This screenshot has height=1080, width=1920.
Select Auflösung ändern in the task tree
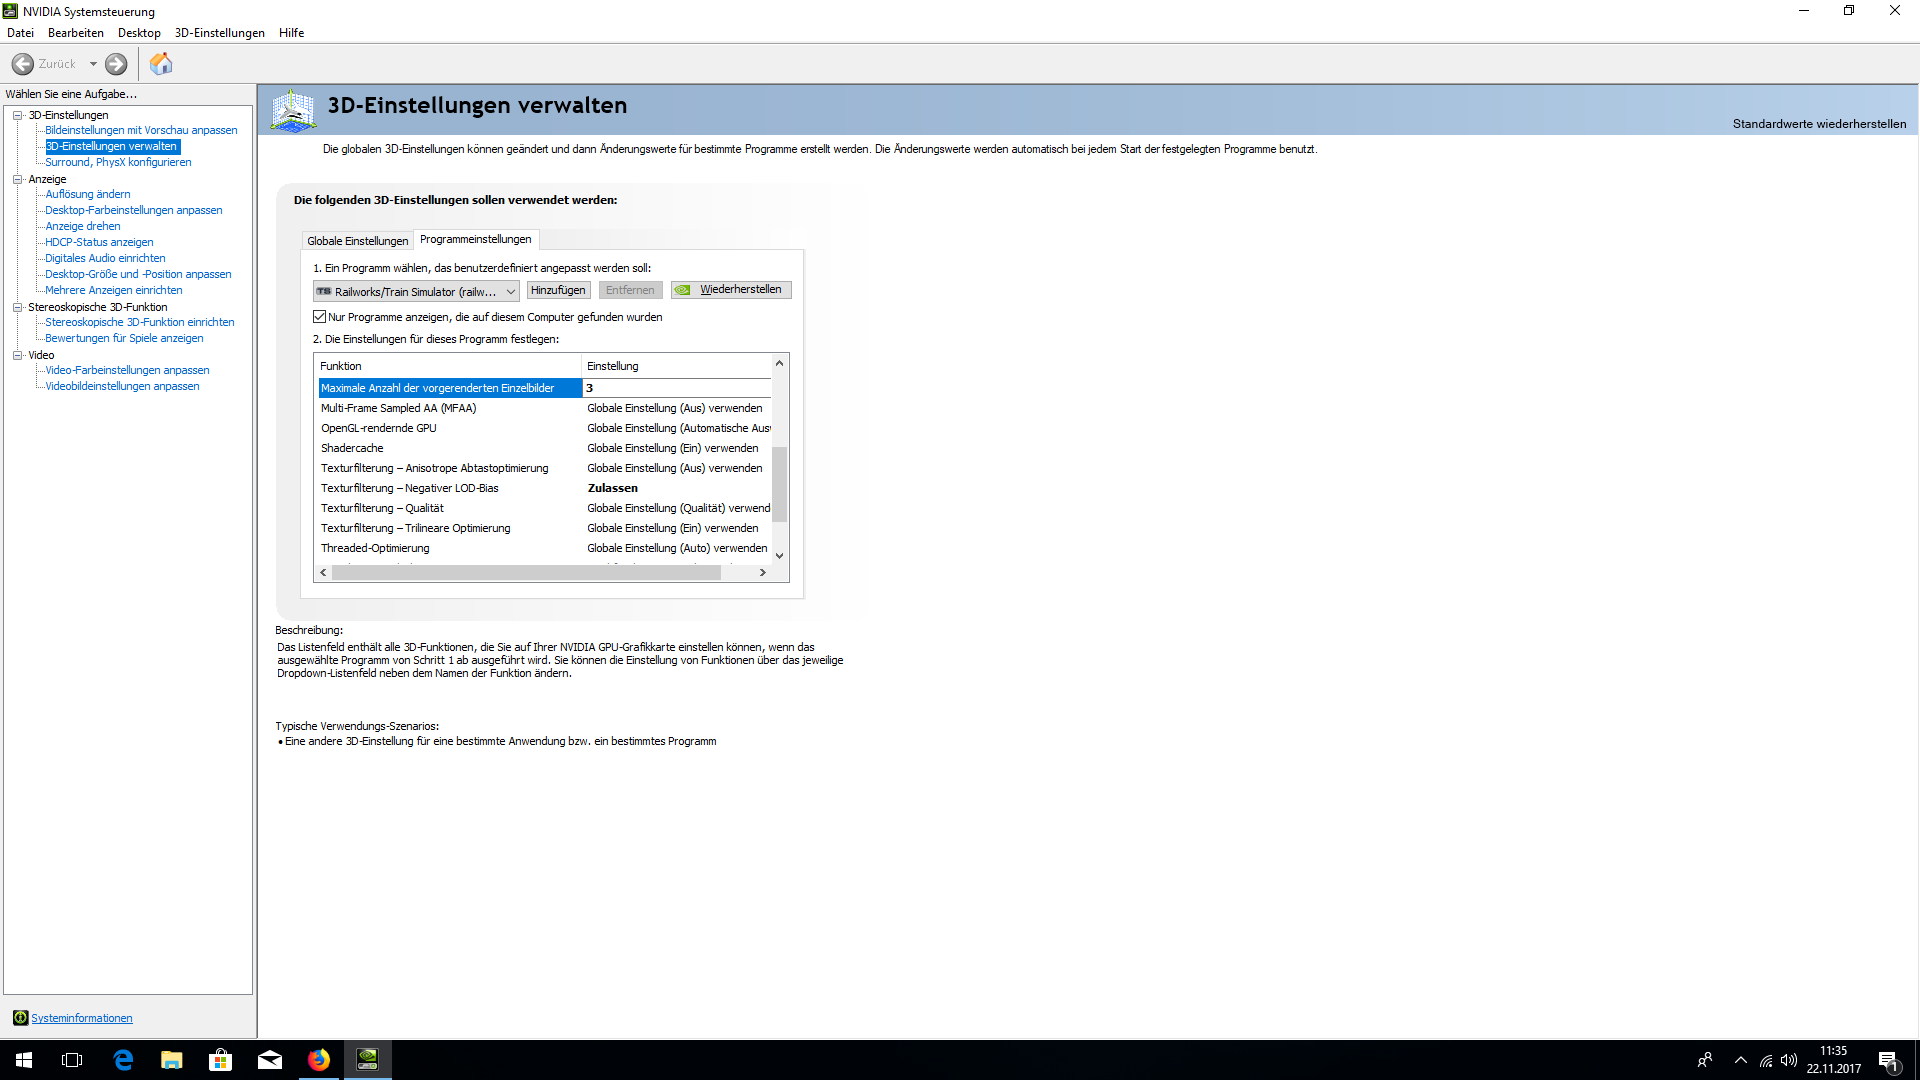(x=88, y=194)
